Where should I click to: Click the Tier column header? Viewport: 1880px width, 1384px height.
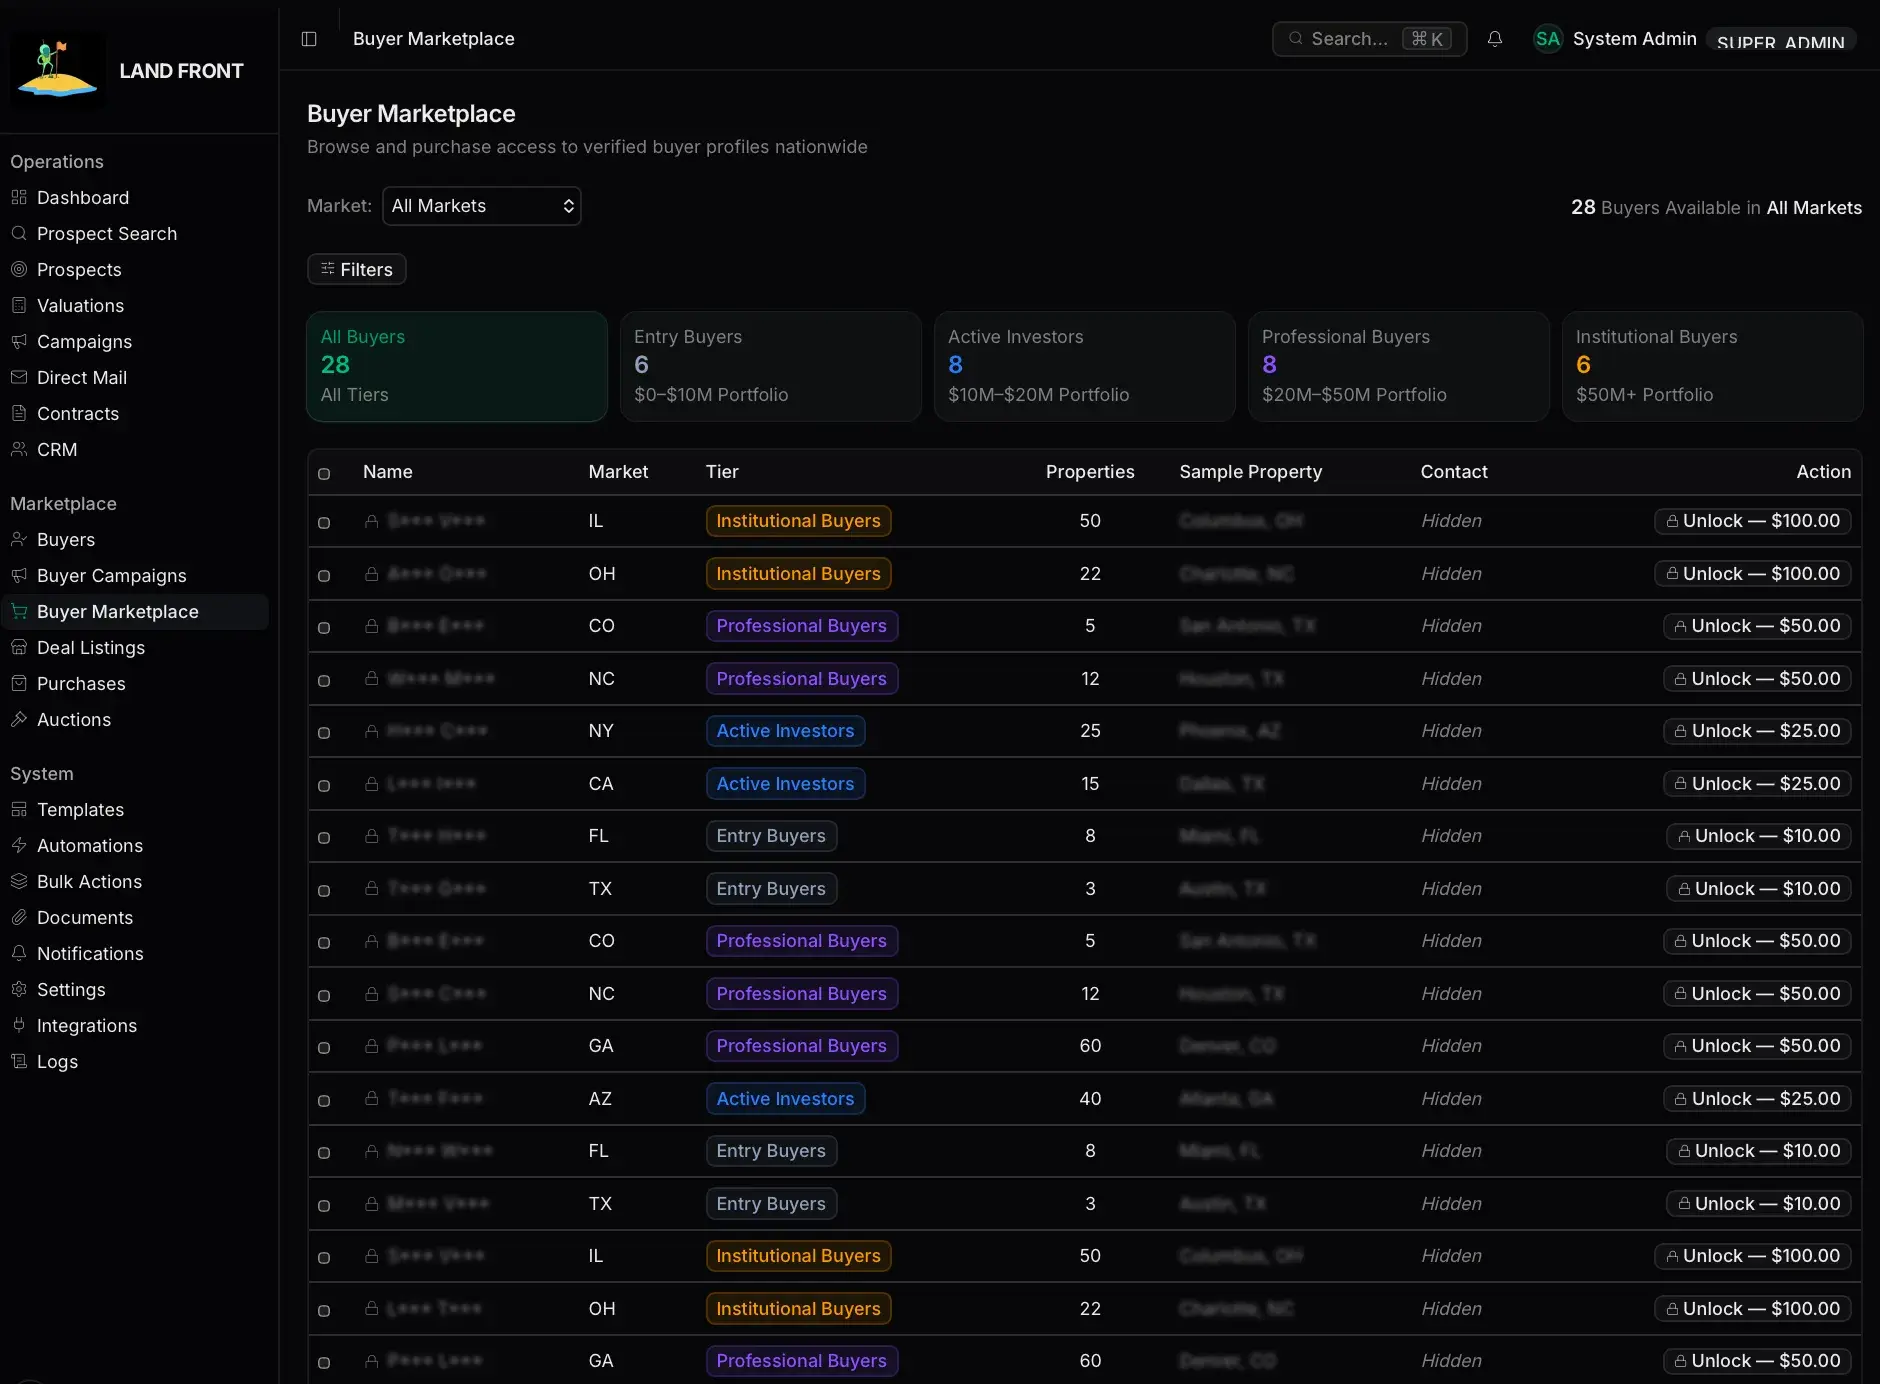pos(722,472)
